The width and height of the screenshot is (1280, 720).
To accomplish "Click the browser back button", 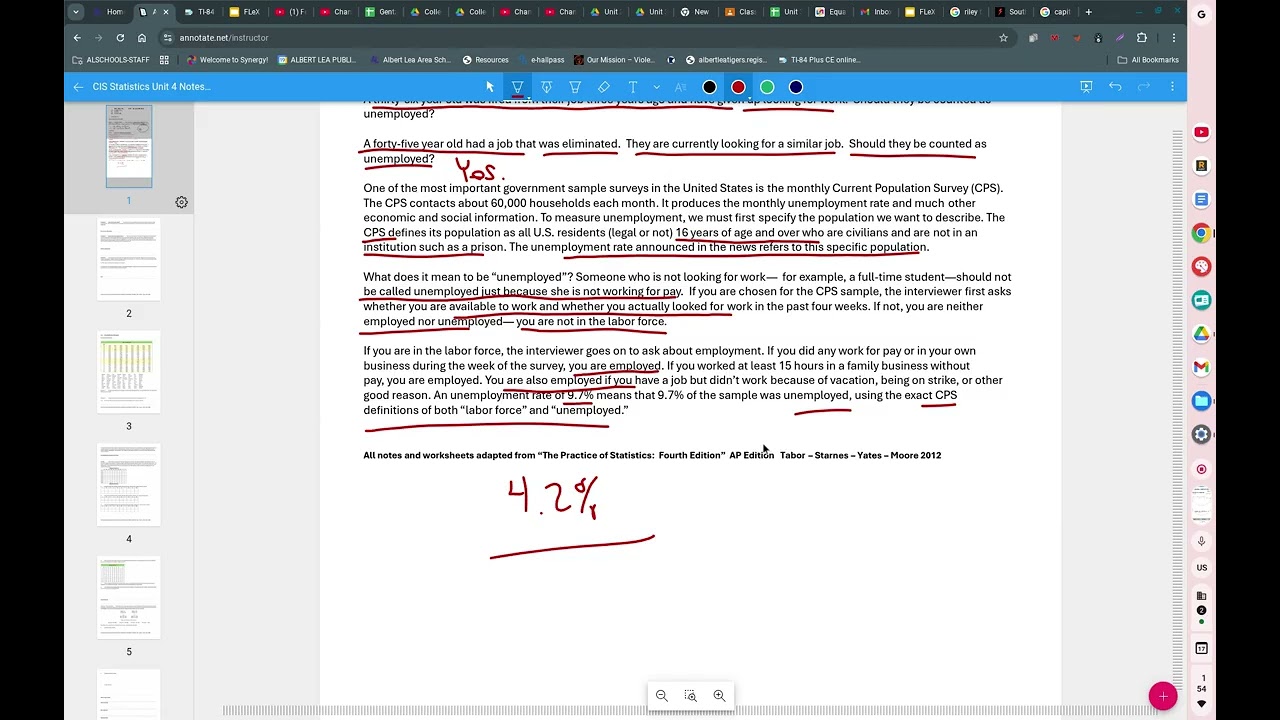I will click(77, 38).
